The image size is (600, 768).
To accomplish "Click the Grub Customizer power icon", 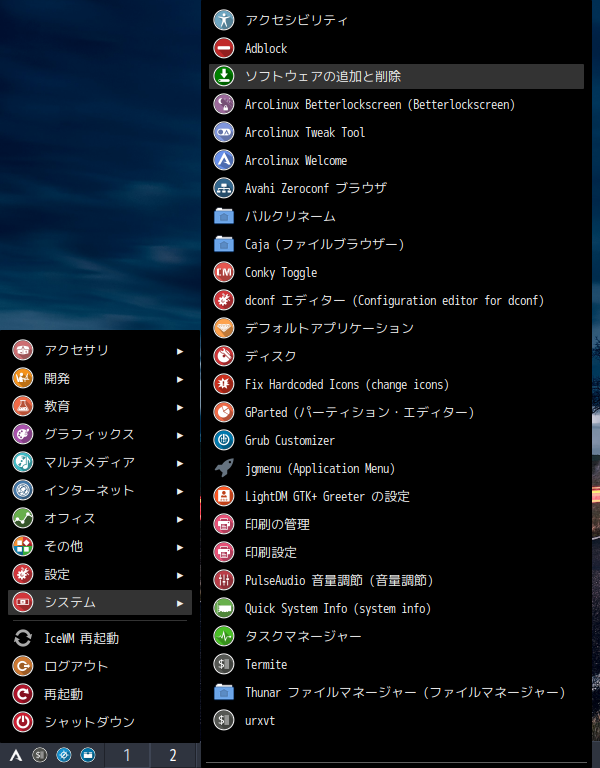I will 224,440.
